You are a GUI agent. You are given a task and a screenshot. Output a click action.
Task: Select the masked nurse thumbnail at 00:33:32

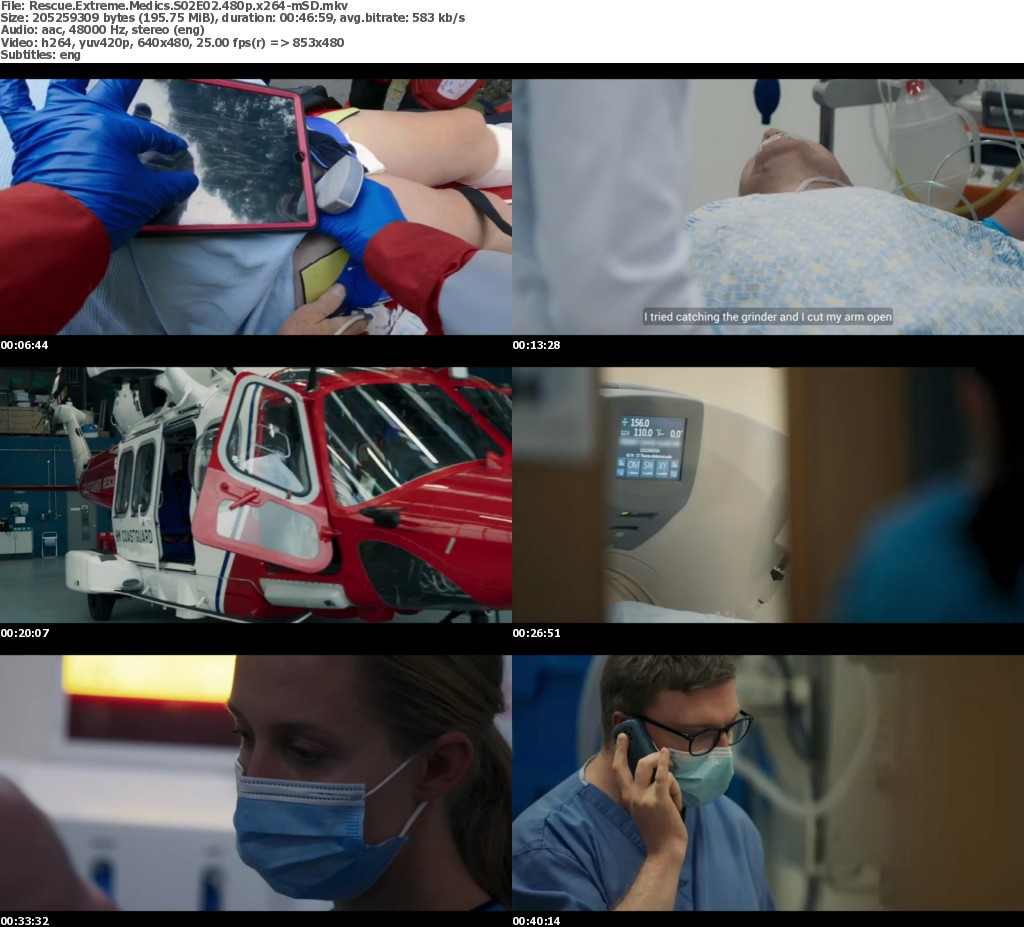(255, 782)
